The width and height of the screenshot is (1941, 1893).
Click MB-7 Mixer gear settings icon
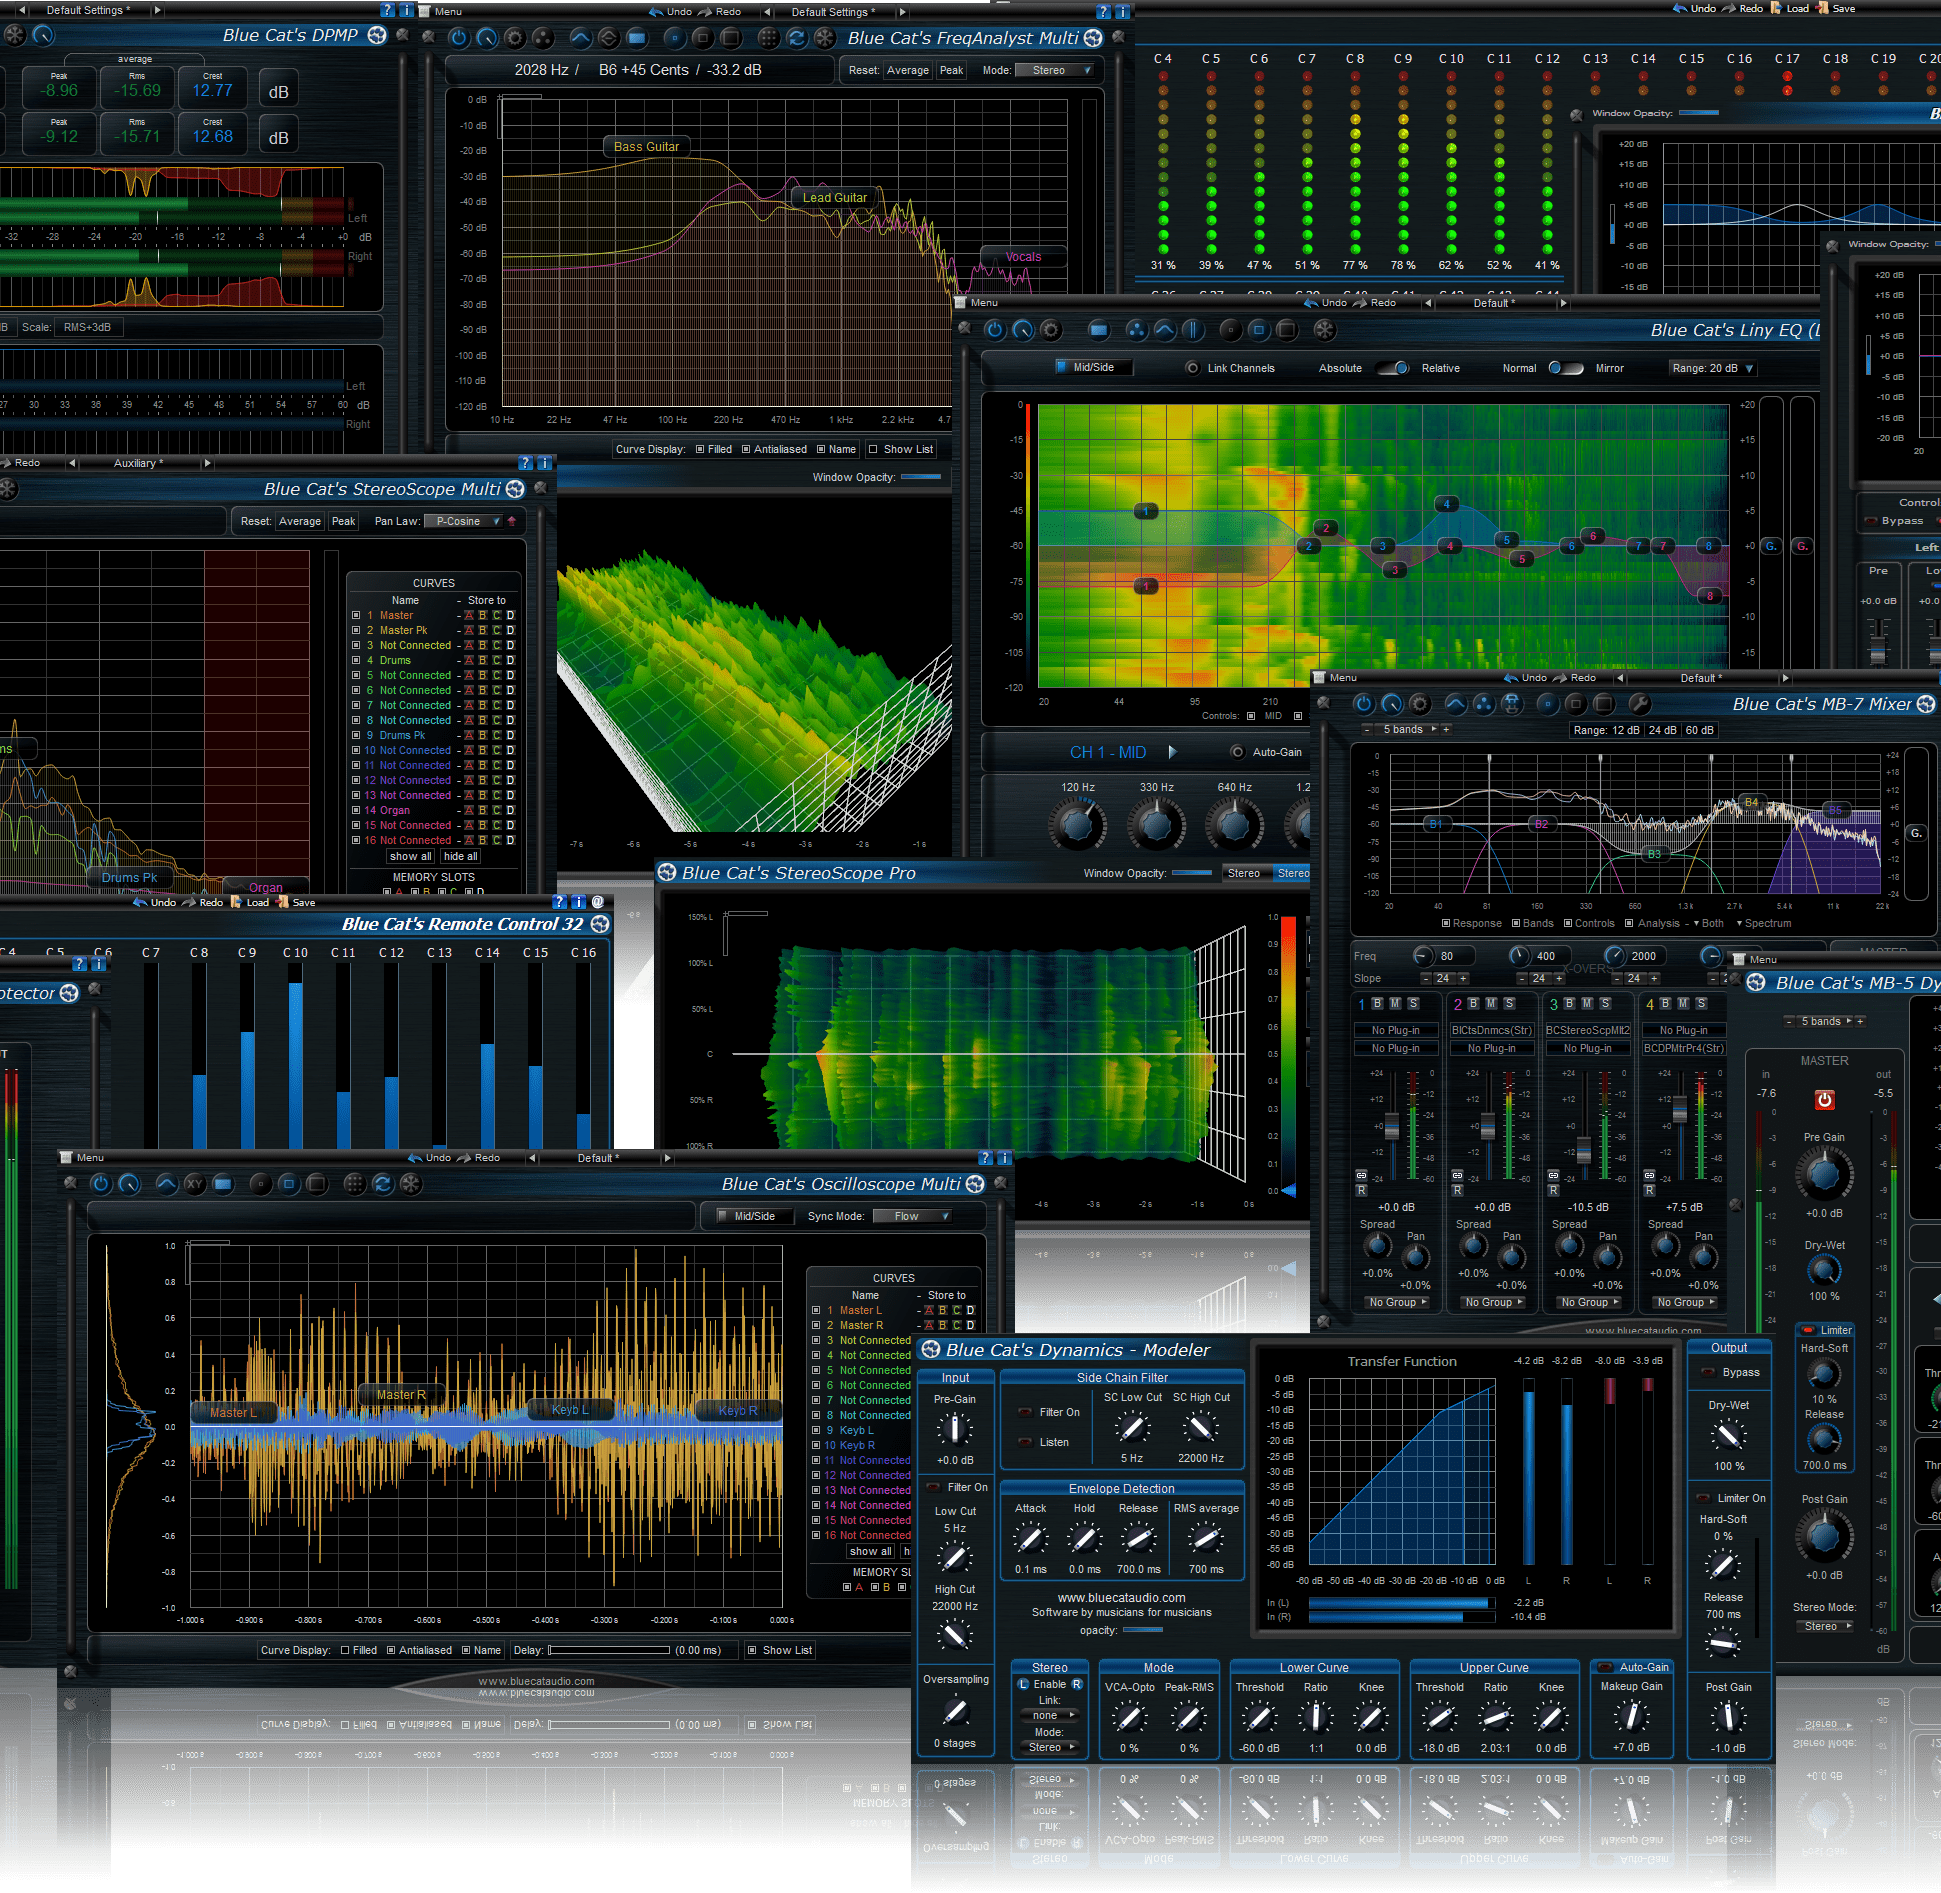pyautogui.click(x=1419, y=703)
